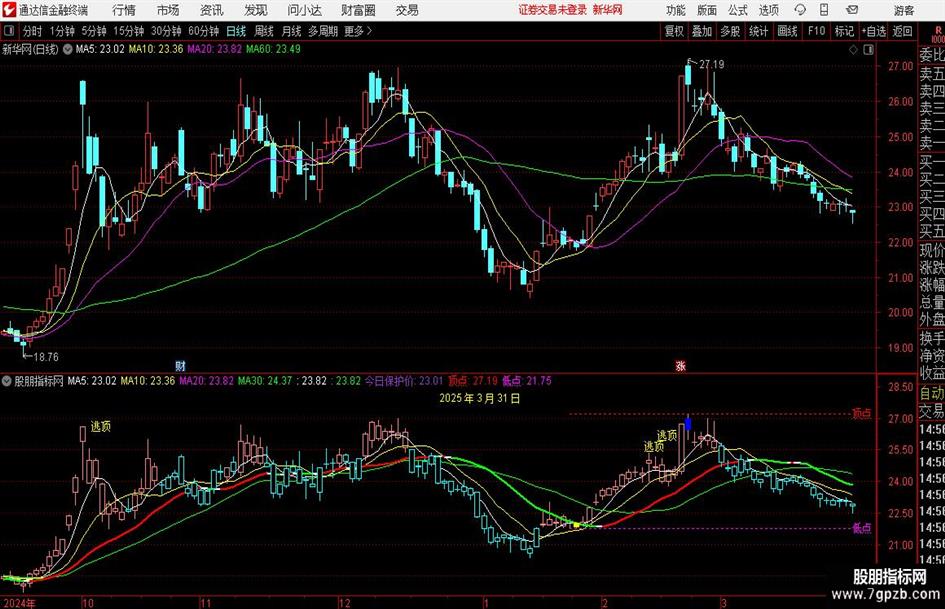The width and height of the screenshot is (945, 609).
Task: Open the 行情 menu
Action: pyautogui.click(x=124, y=10)
